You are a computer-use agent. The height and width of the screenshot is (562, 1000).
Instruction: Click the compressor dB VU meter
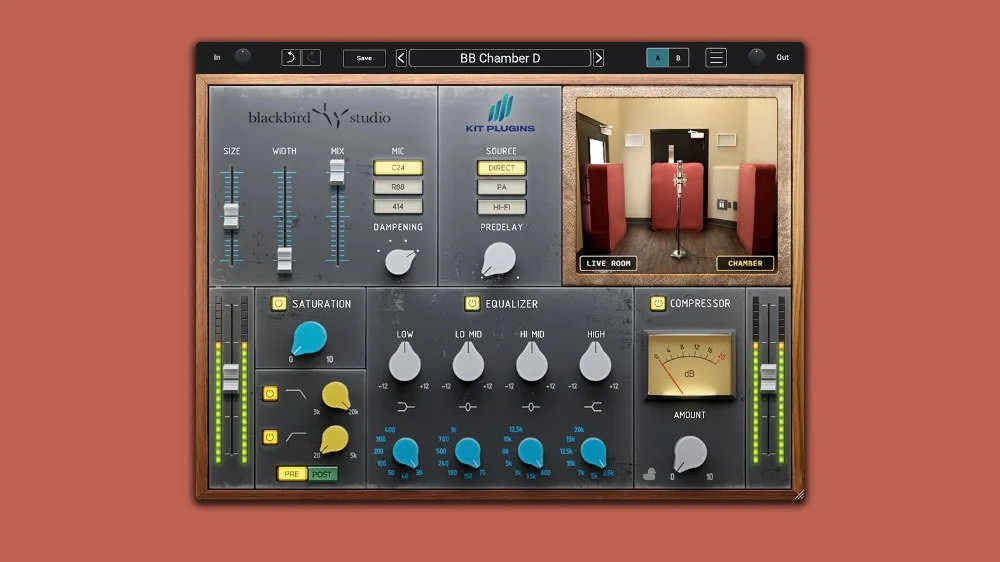[689, 366]
